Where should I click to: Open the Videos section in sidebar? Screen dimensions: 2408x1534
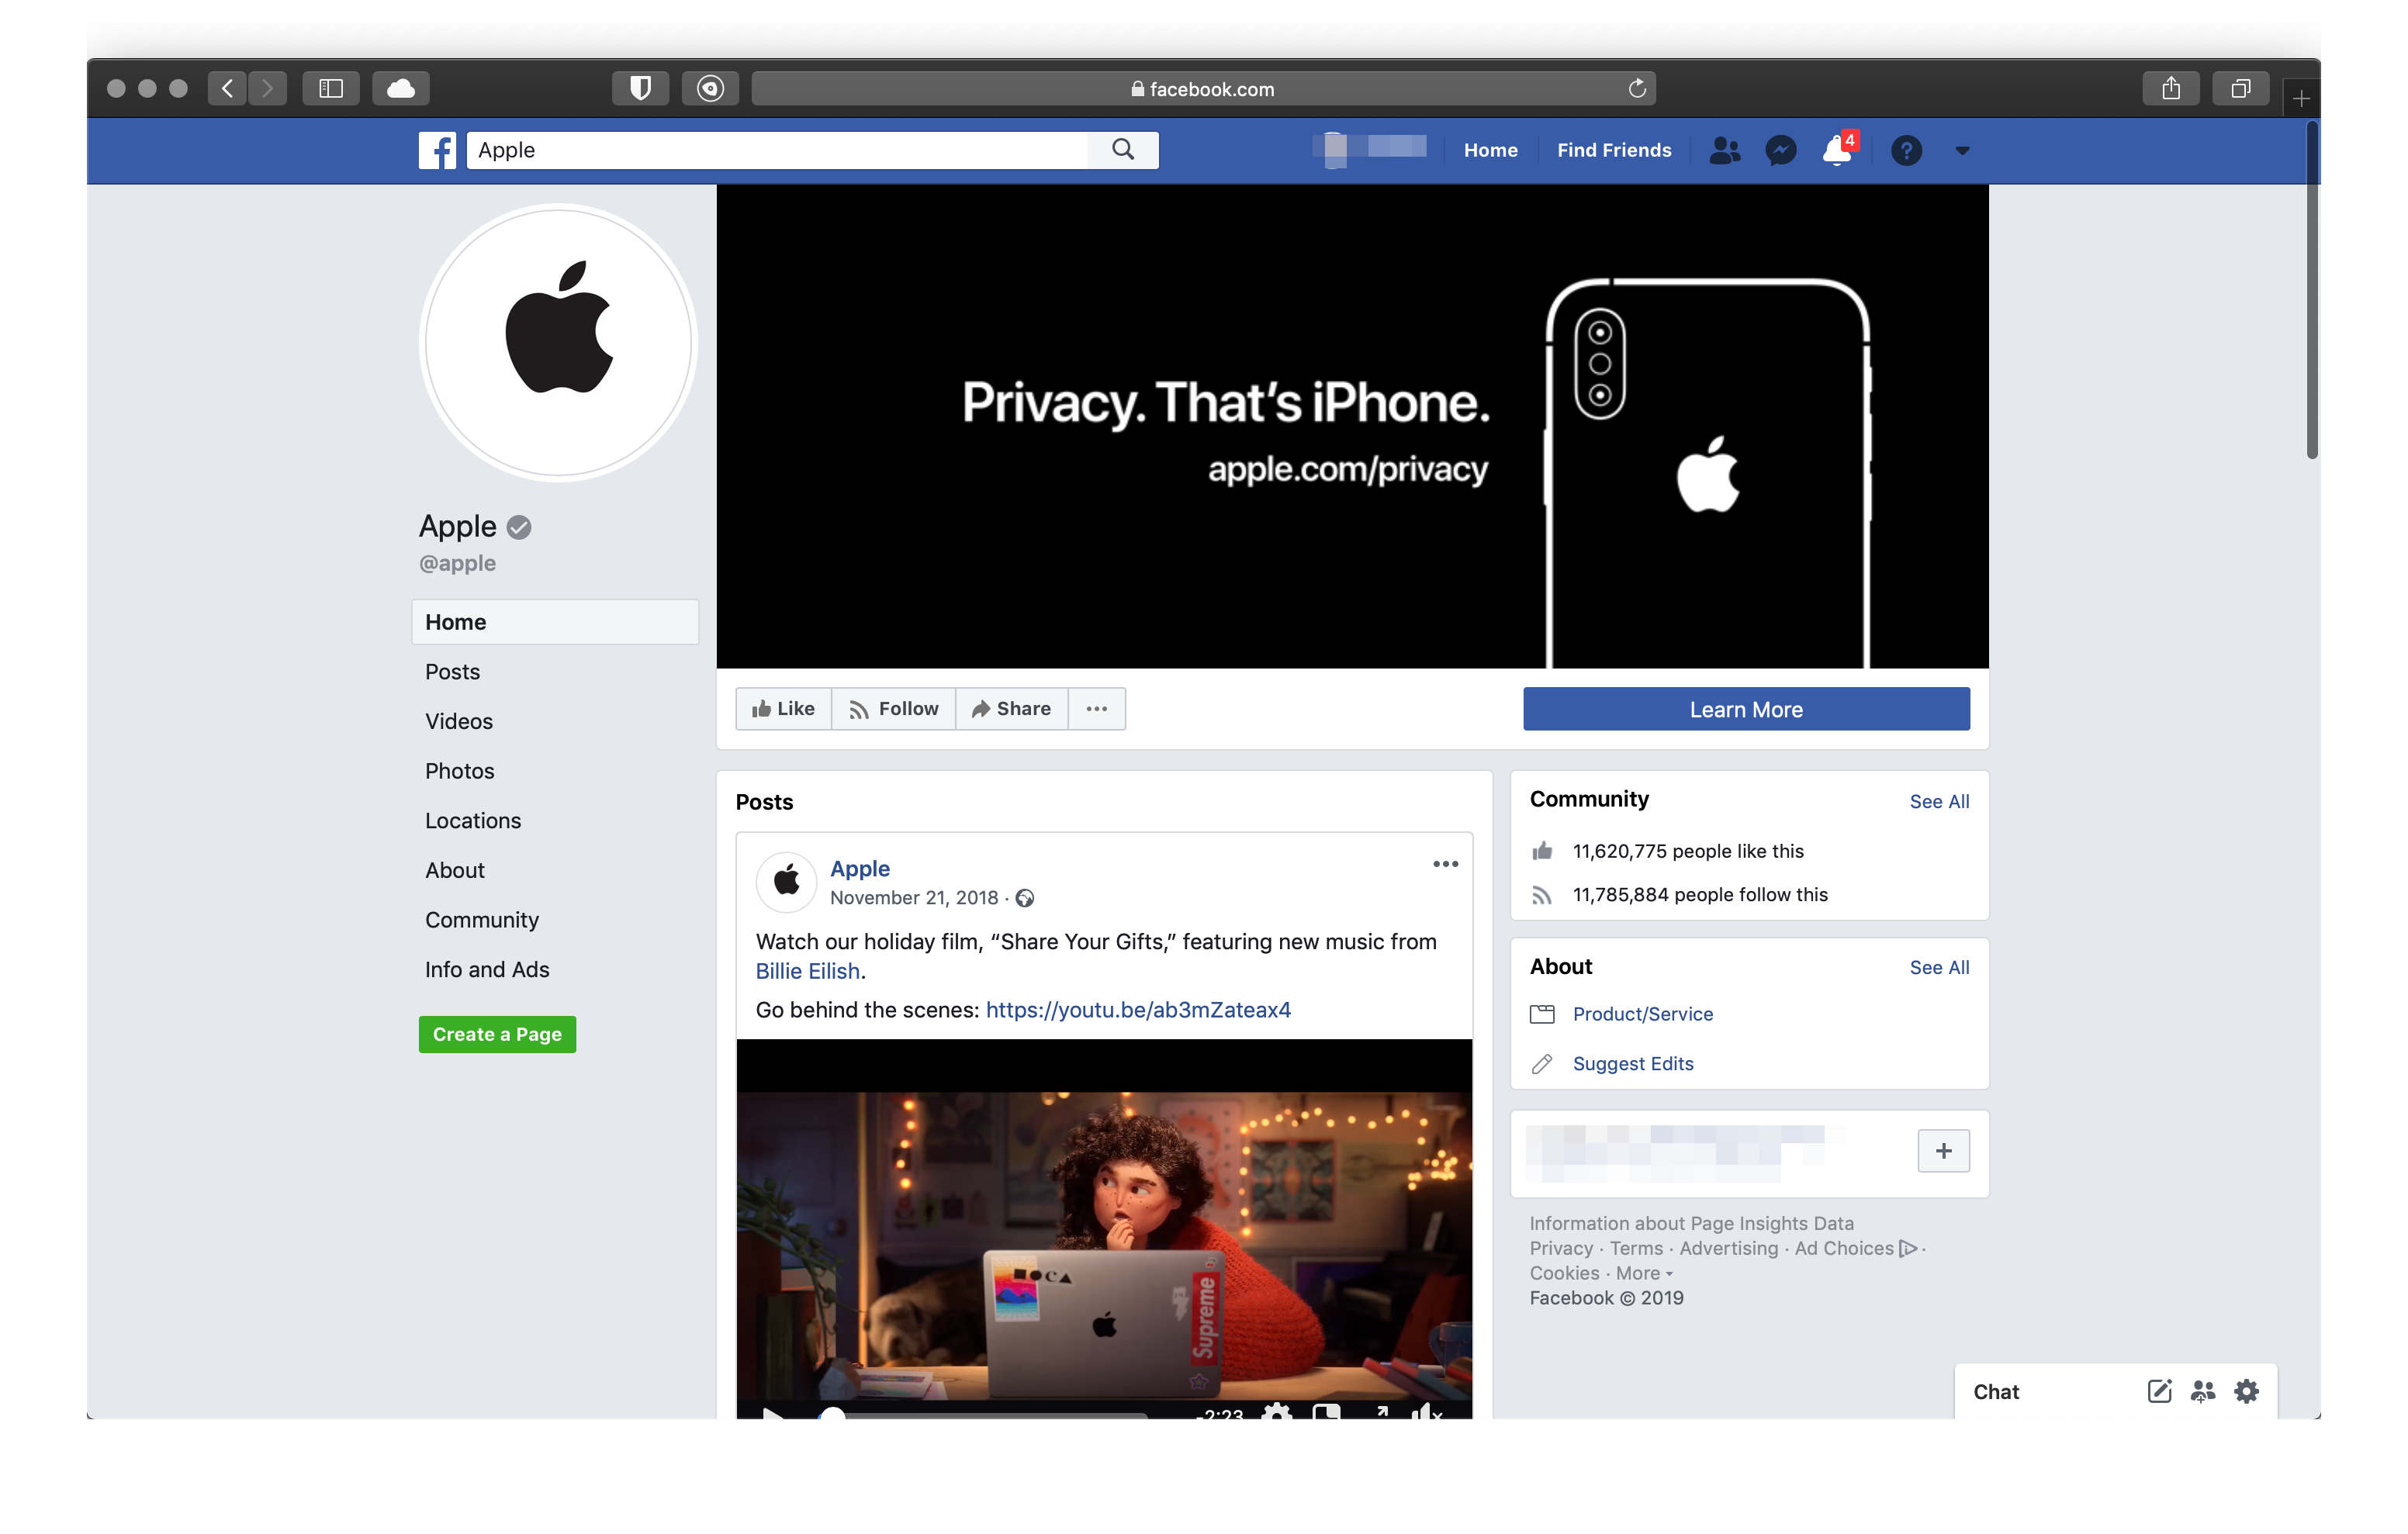pos(458,721)
